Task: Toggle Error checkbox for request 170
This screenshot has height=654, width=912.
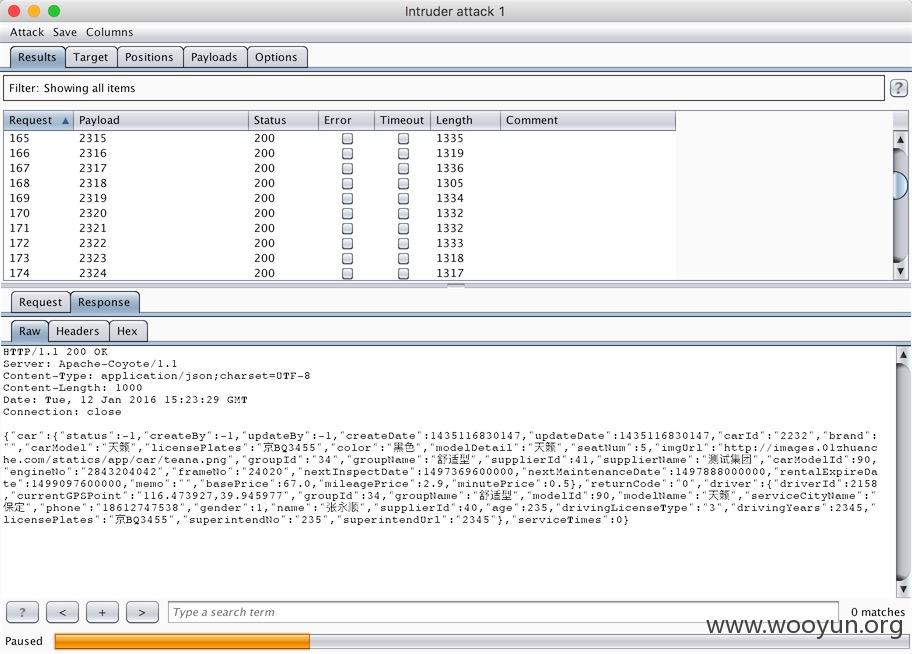Action: click(347, 214)
